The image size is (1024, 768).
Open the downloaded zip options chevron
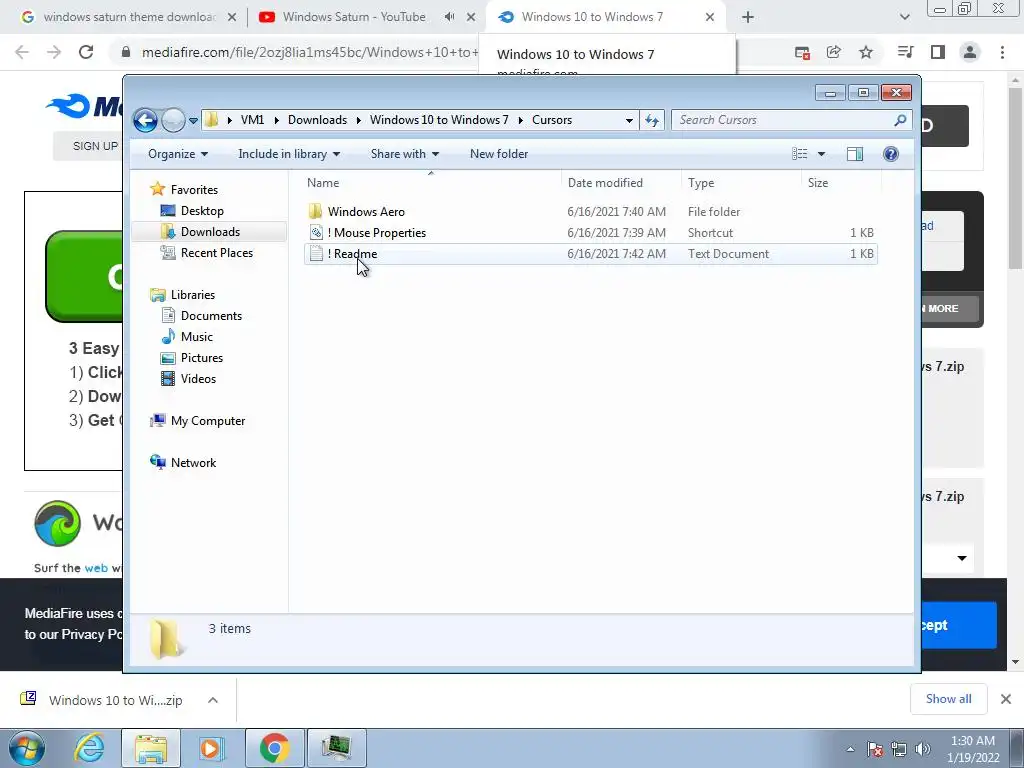[213, 700]
